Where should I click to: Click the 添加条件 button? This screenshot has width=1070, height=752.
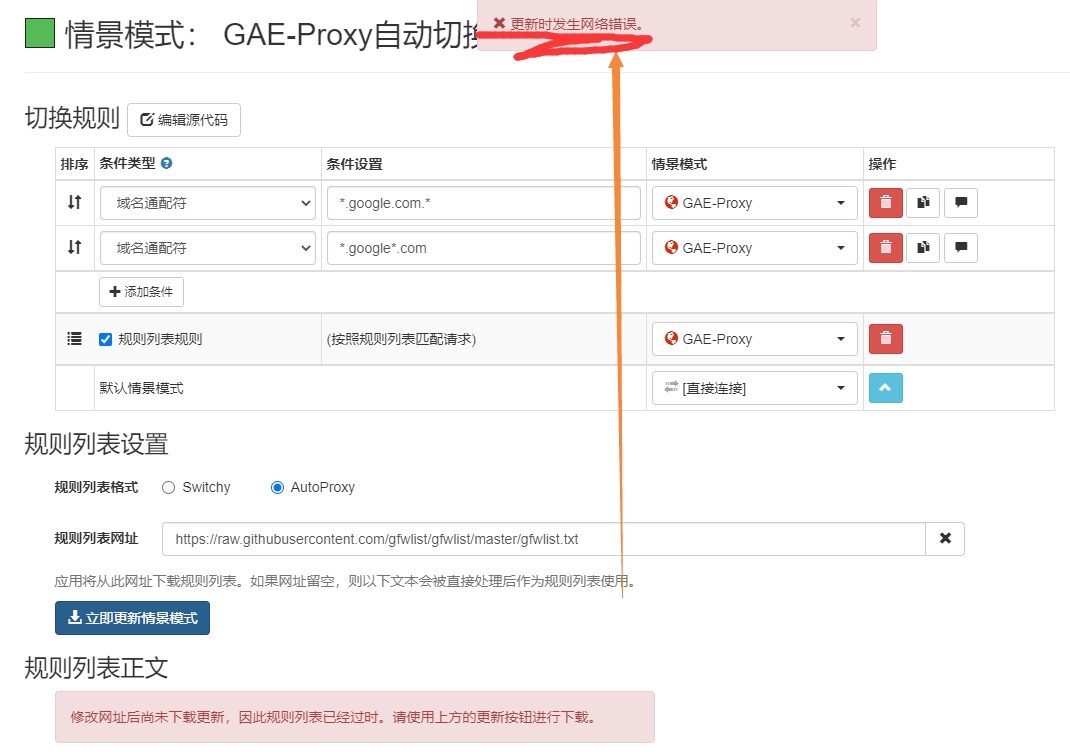click(141, 292)
